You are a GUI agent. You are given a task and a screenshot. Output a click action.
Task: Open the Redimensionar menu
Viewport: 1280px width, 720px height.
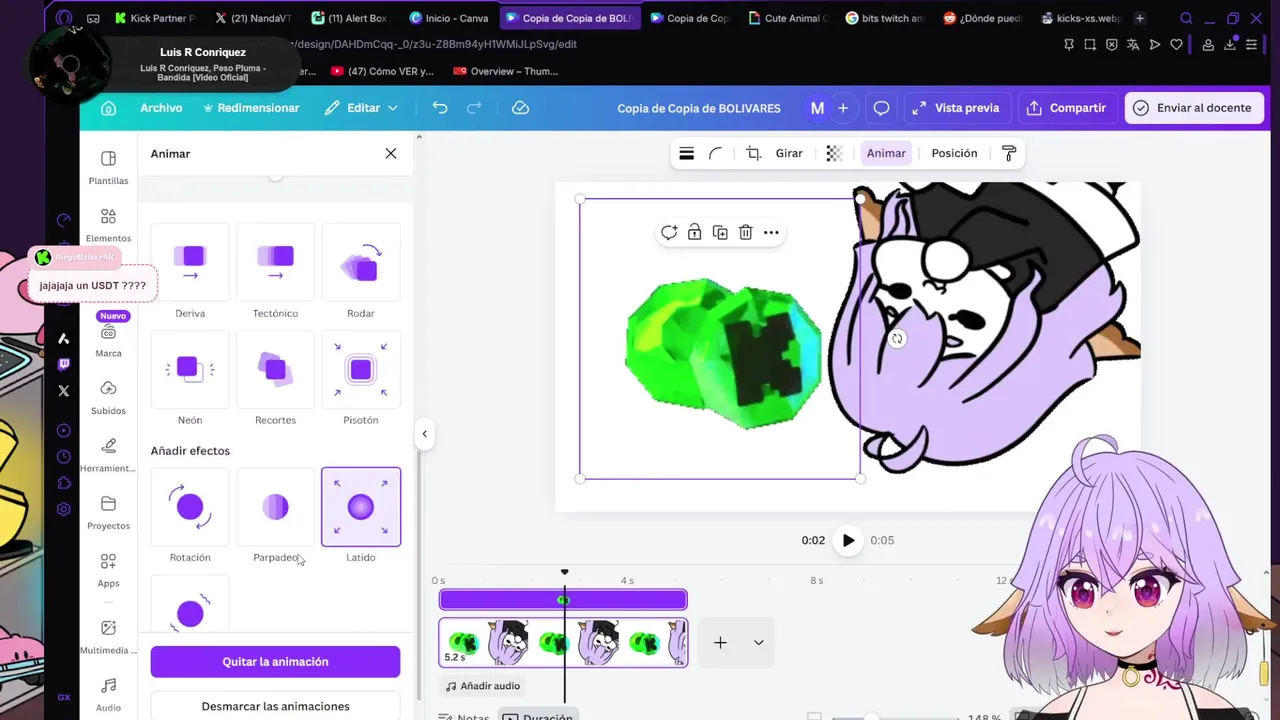tap(251, 108)
